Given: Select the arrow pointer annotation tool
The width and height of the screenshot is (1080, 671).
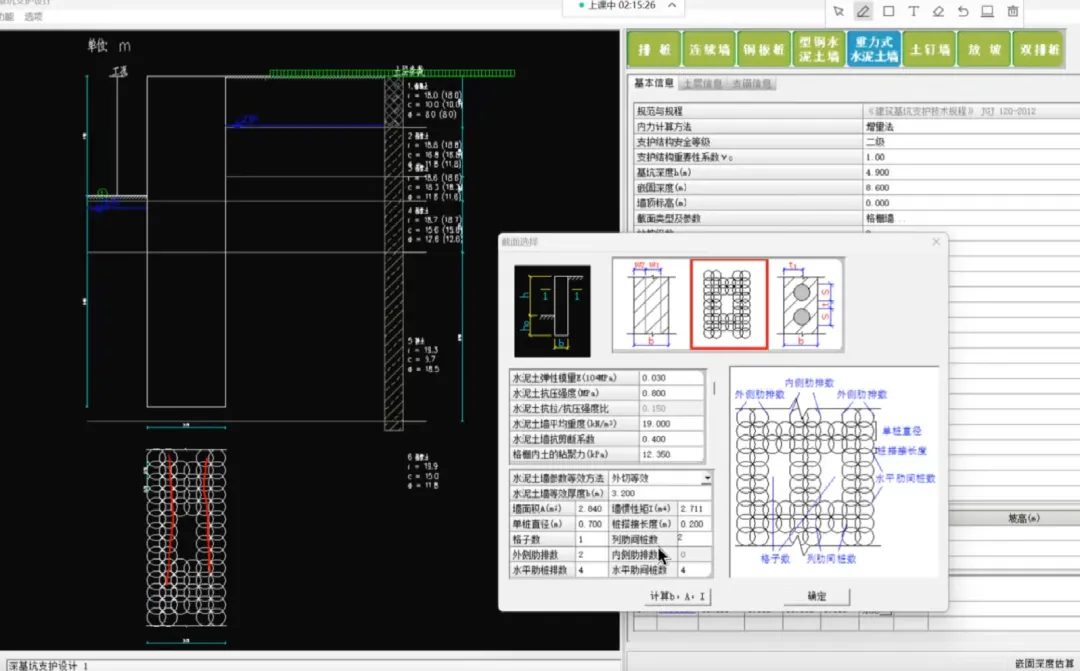Looking at the screenshot, I should [838, 11].
